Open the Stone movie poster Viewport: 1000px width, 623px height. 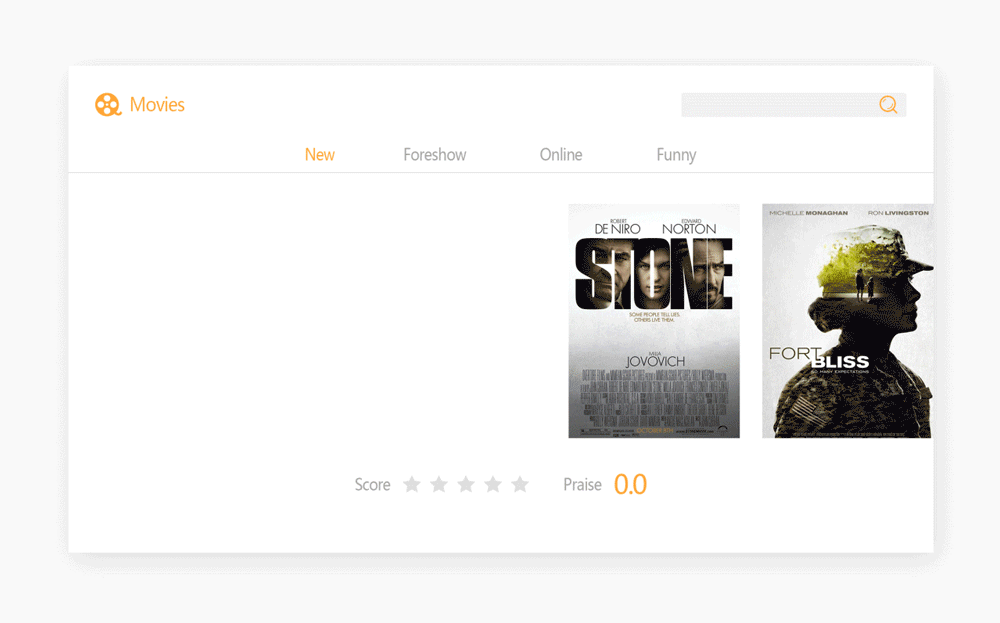click(x=654, y=321)
